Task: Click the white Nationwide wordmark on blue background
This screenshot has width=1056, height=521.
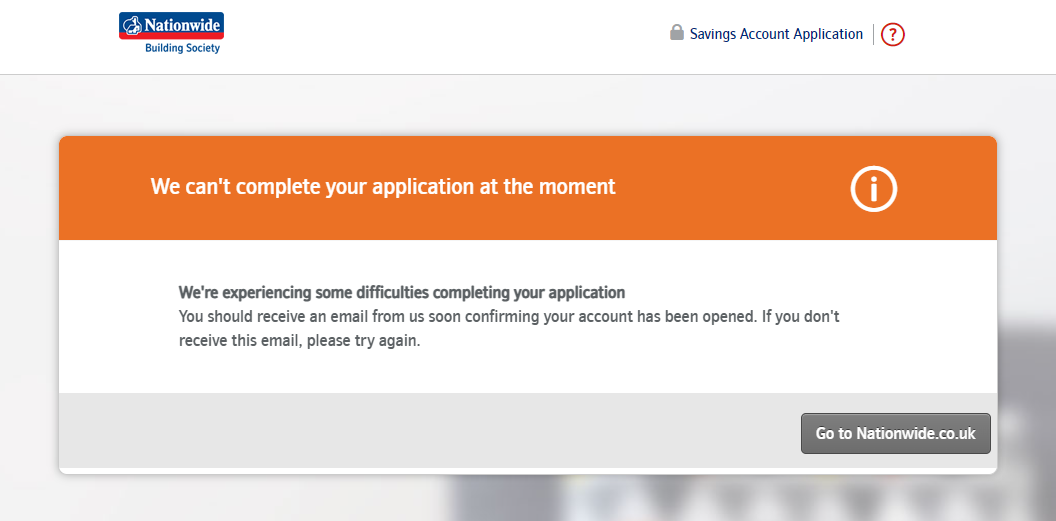Action: pos(181,25)
